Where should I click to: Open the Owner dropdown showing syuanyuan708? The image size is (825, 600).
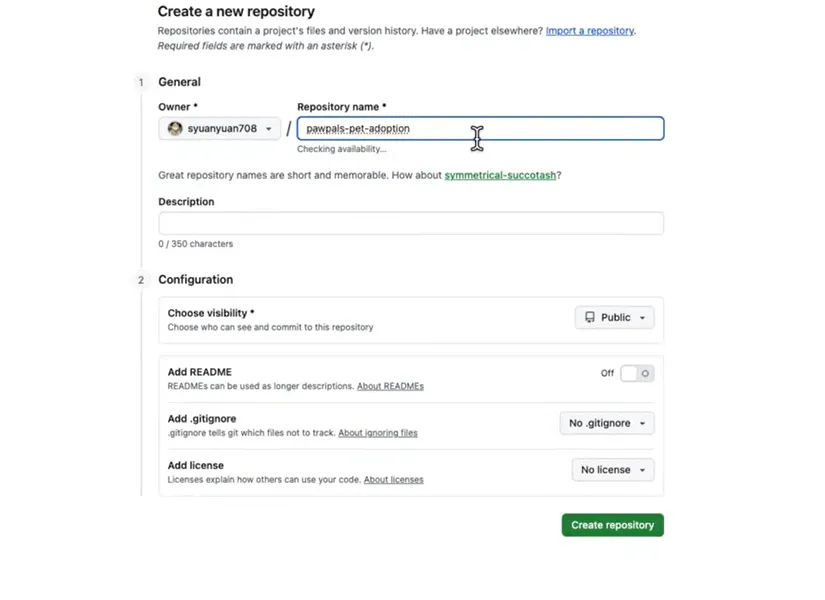pos(219,129)
